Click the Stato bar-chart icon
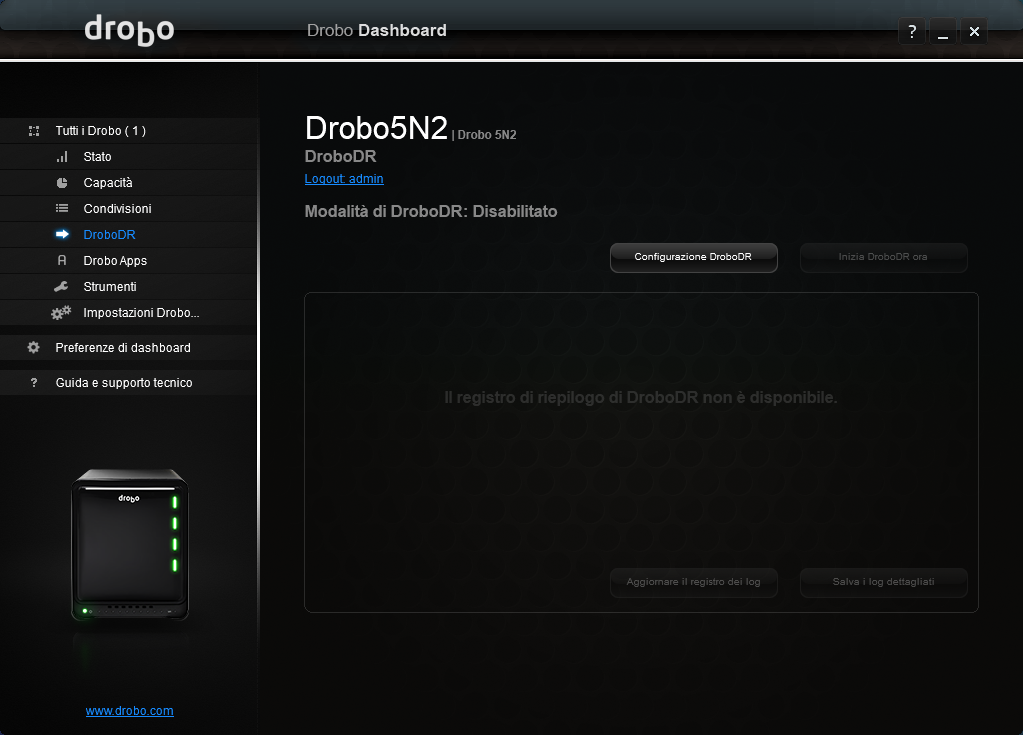Image resolution: width=1023 pixels, height=735 pixels. (x=62, y=157)
